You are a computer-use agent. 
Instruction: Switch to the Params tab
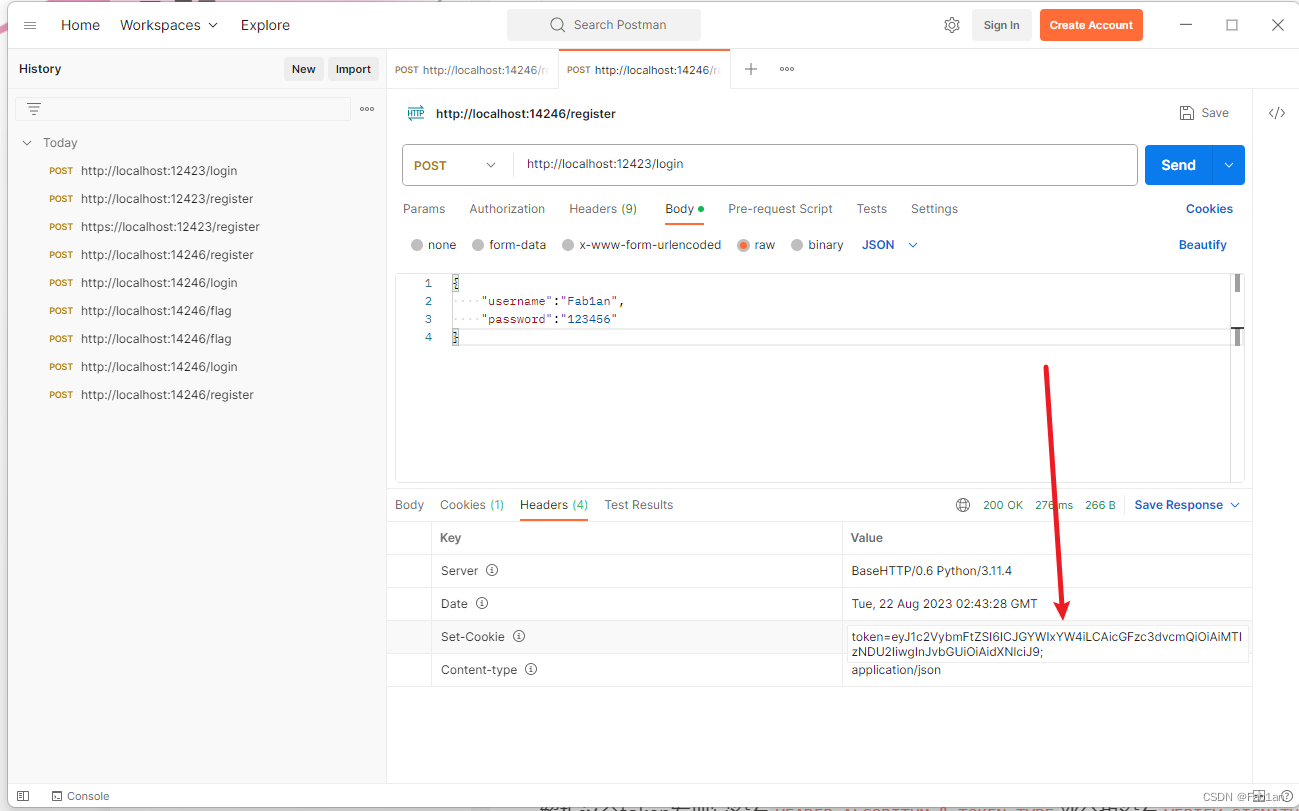pos(424,209)
